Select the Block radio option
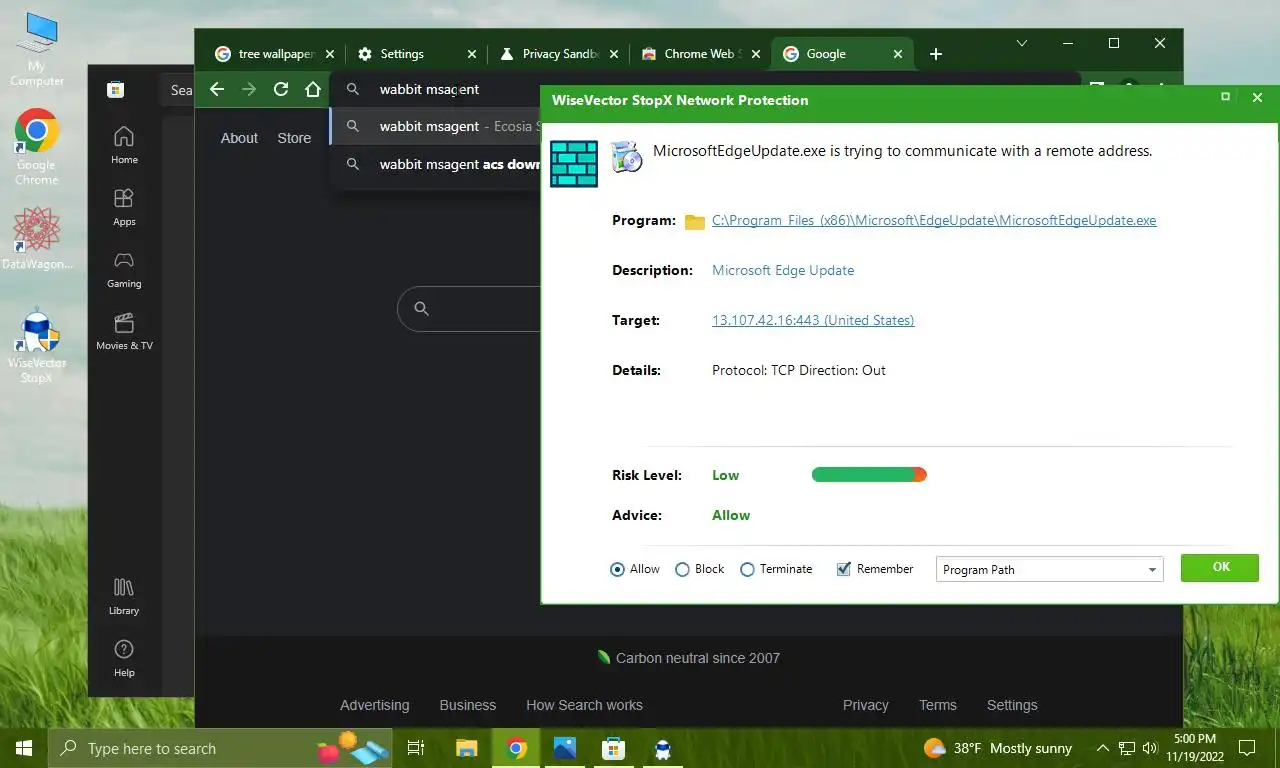Viewport: 1280px width, 768px height. tap(699, 569)
